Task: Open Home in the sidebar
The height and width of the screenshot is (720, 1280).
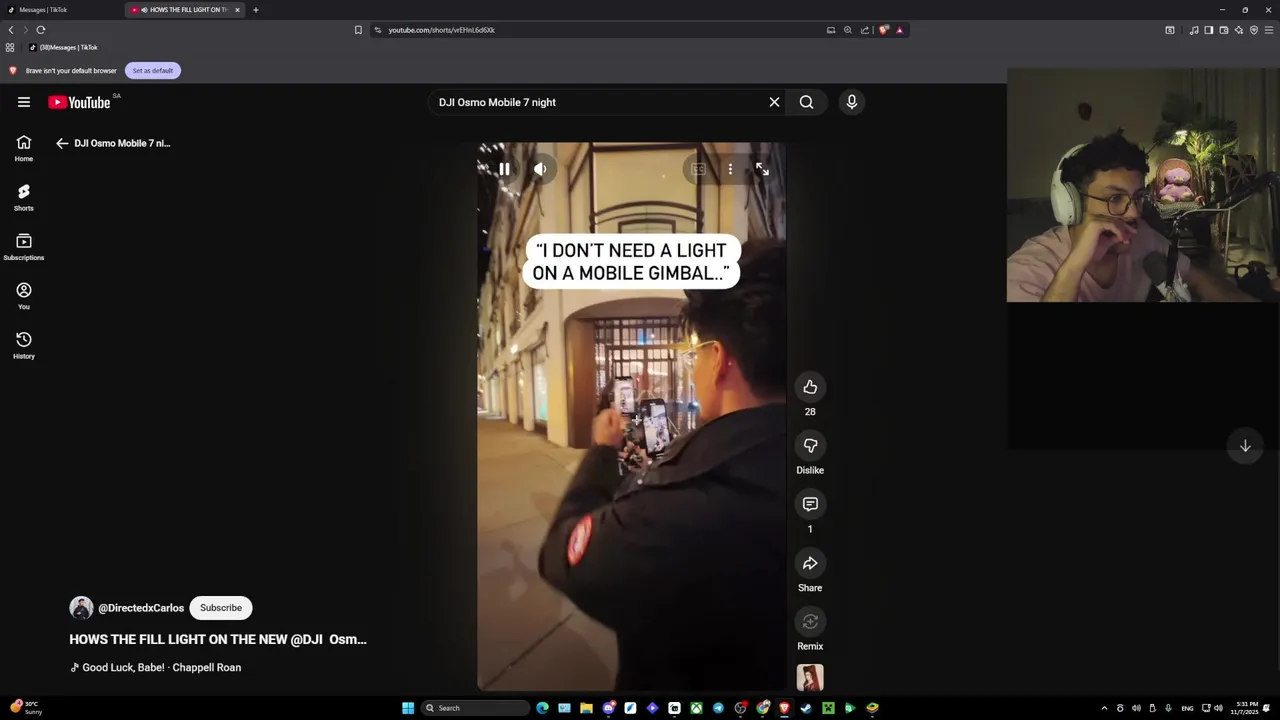Action: tap(24, 148)
